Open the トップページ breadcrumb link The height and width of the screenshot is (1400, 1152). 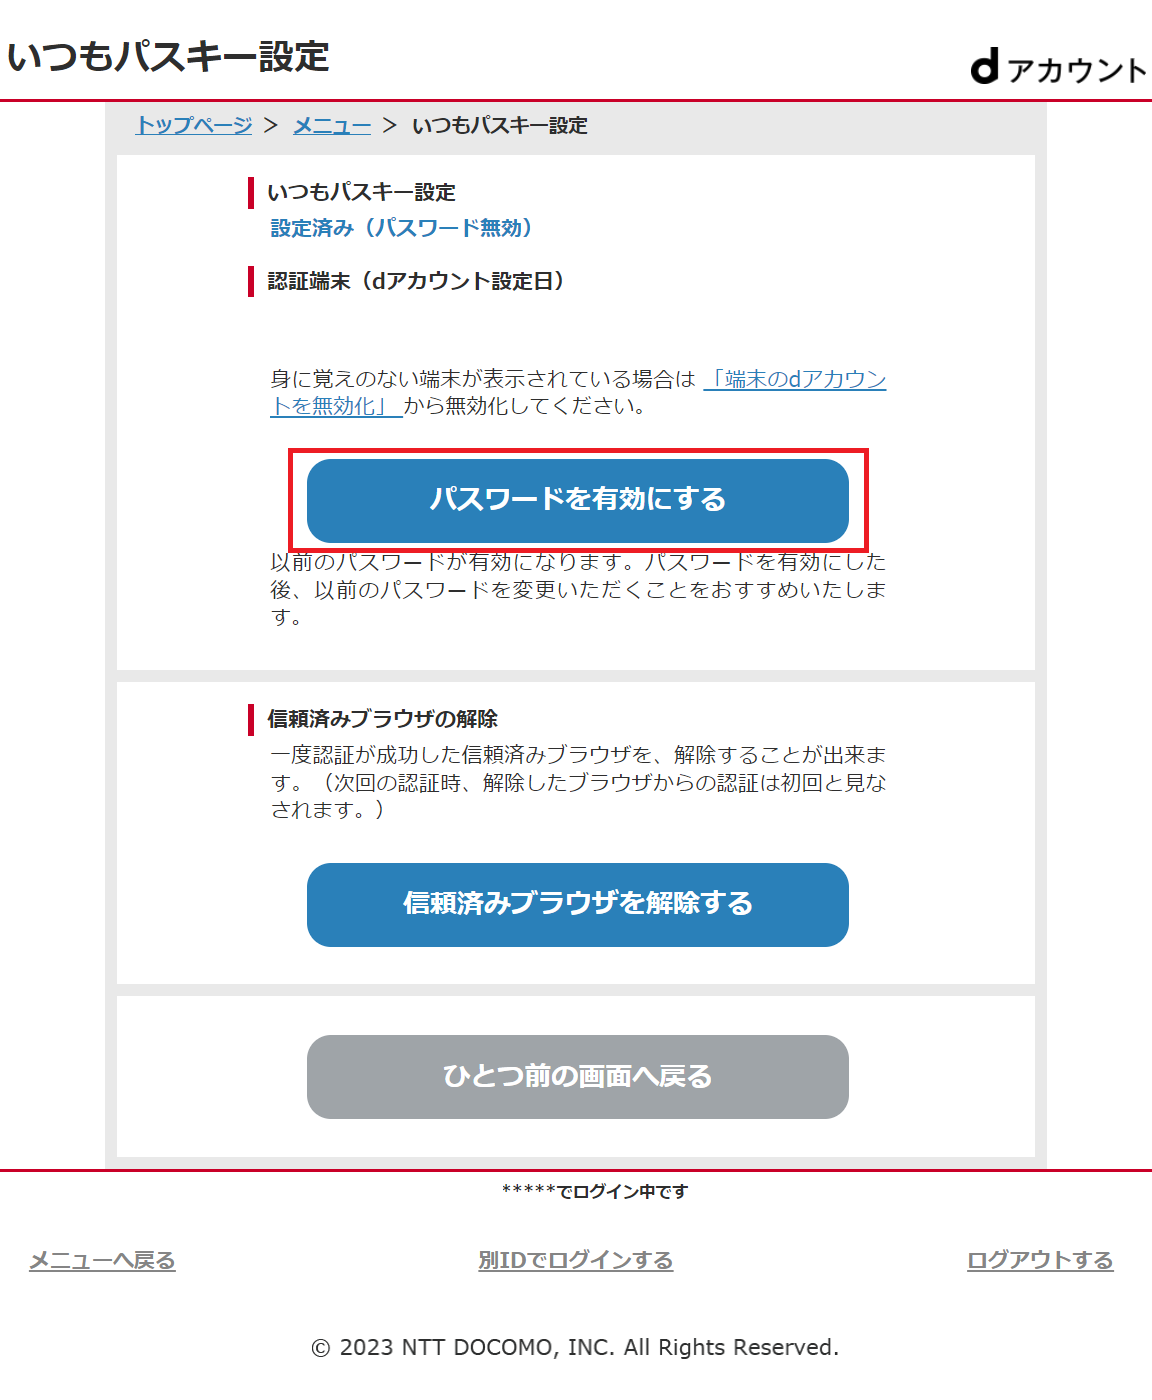194,125
